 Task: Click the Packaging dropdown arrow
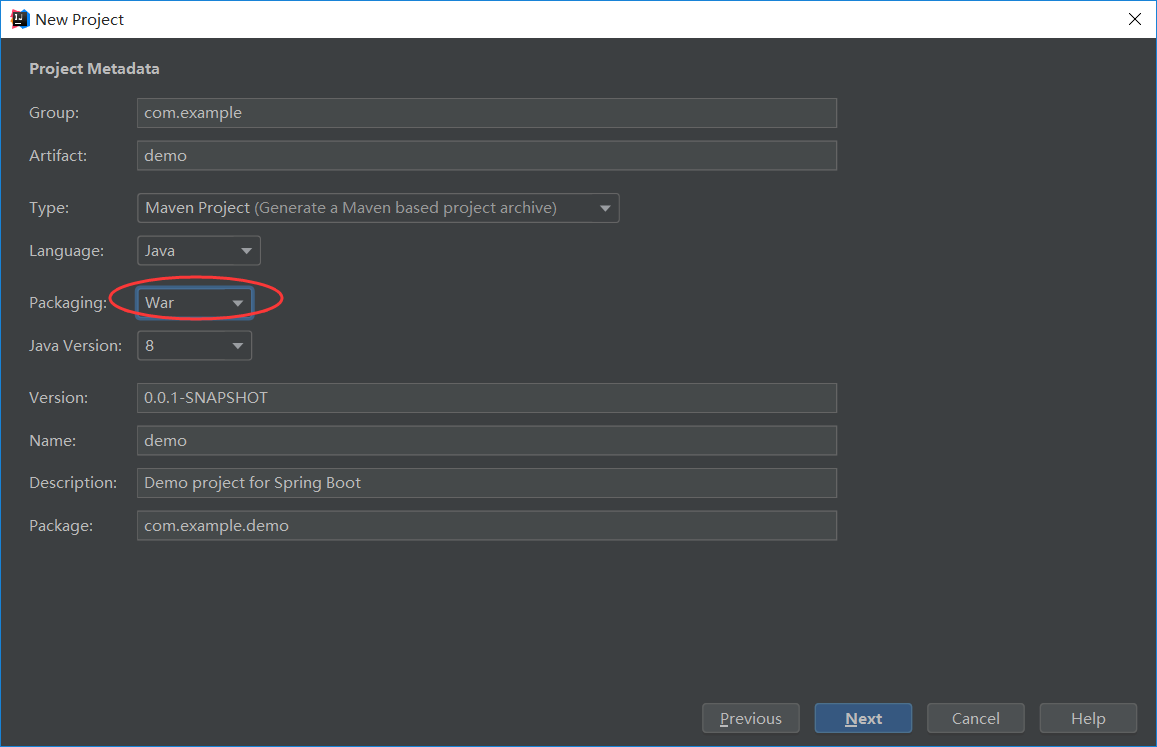[238, 302]
